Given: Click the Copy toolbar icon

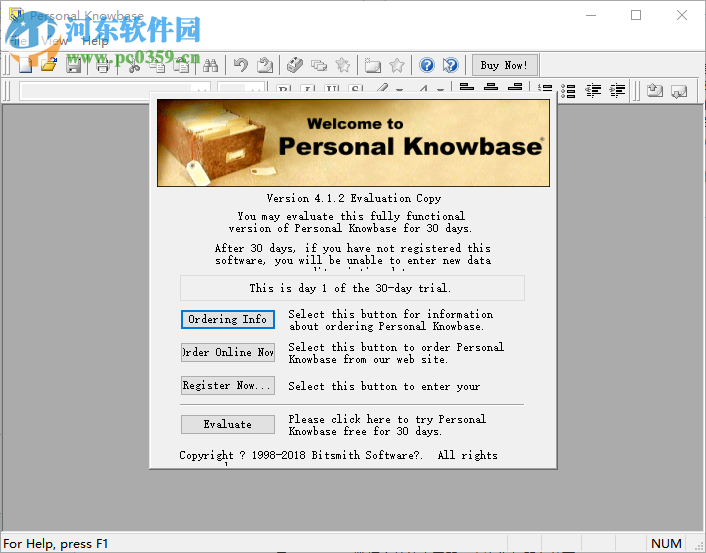Looking at the screenshot, I should click(158, 66).
